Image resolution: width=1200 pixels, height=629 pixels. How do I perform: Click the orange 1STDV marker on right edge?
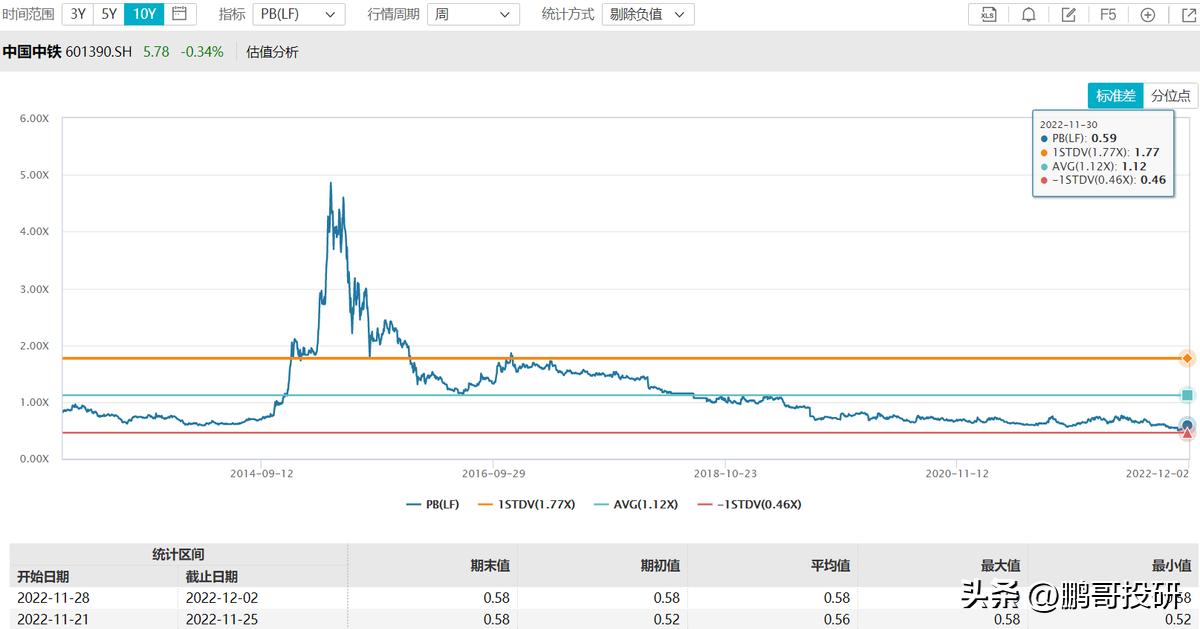1186,357
